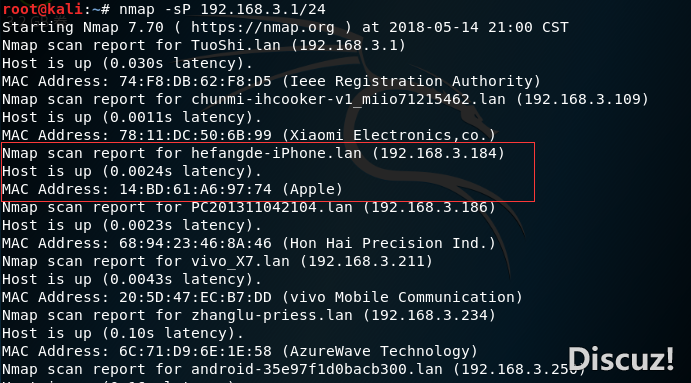Click the PC201311042104.lan hostname
This screenshot has height=383, width=691.
coord(272,207)
